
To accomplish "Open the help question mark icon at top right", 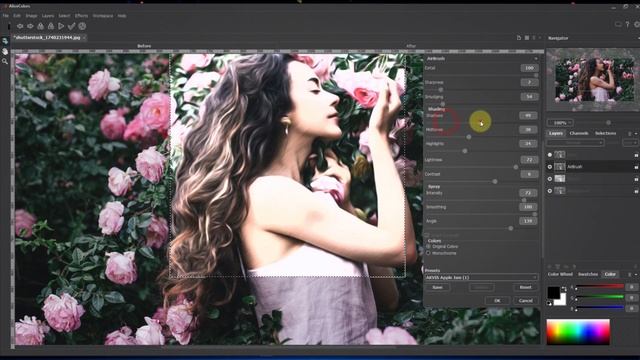I will (x=627, y=25).
